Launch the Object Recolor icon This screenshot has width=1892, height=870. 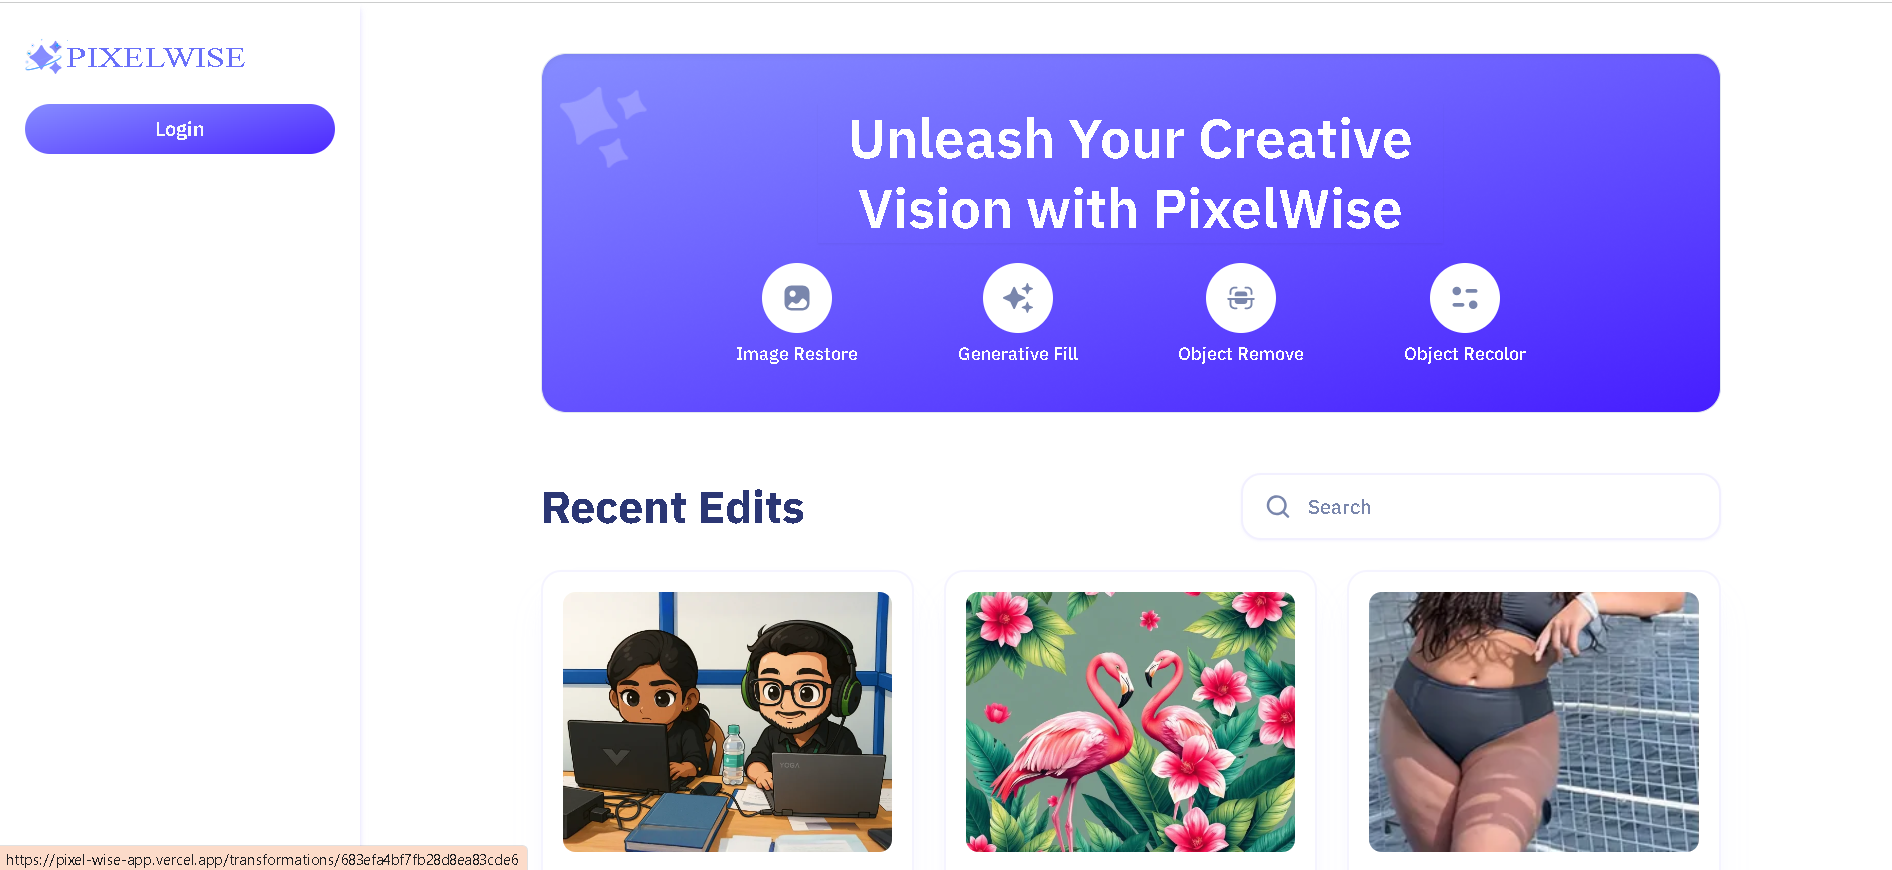(x=1465, y=298)
